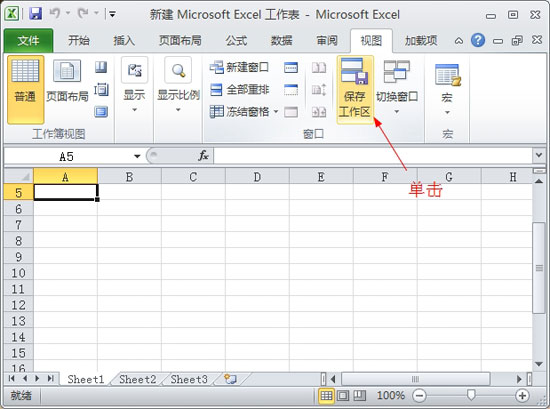Click the Select All corner cell
This screenshot has width=550, height=409.
[x=19, y=176]
